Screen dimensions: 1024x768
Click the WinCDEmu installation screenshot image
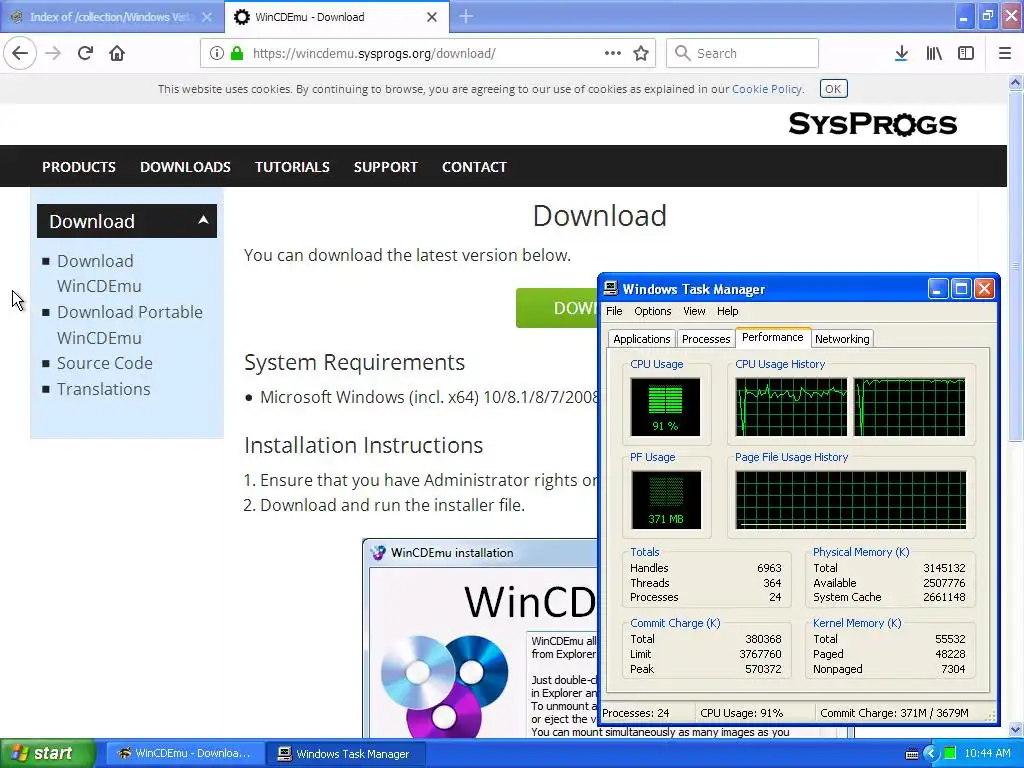pos(480,639)
